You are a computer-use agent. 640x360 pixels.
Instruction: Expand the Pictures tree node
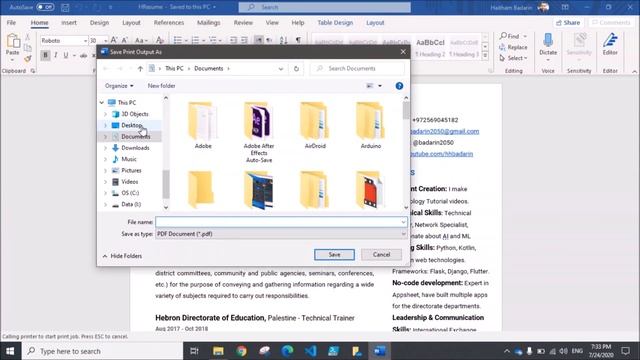click(106, 171)
